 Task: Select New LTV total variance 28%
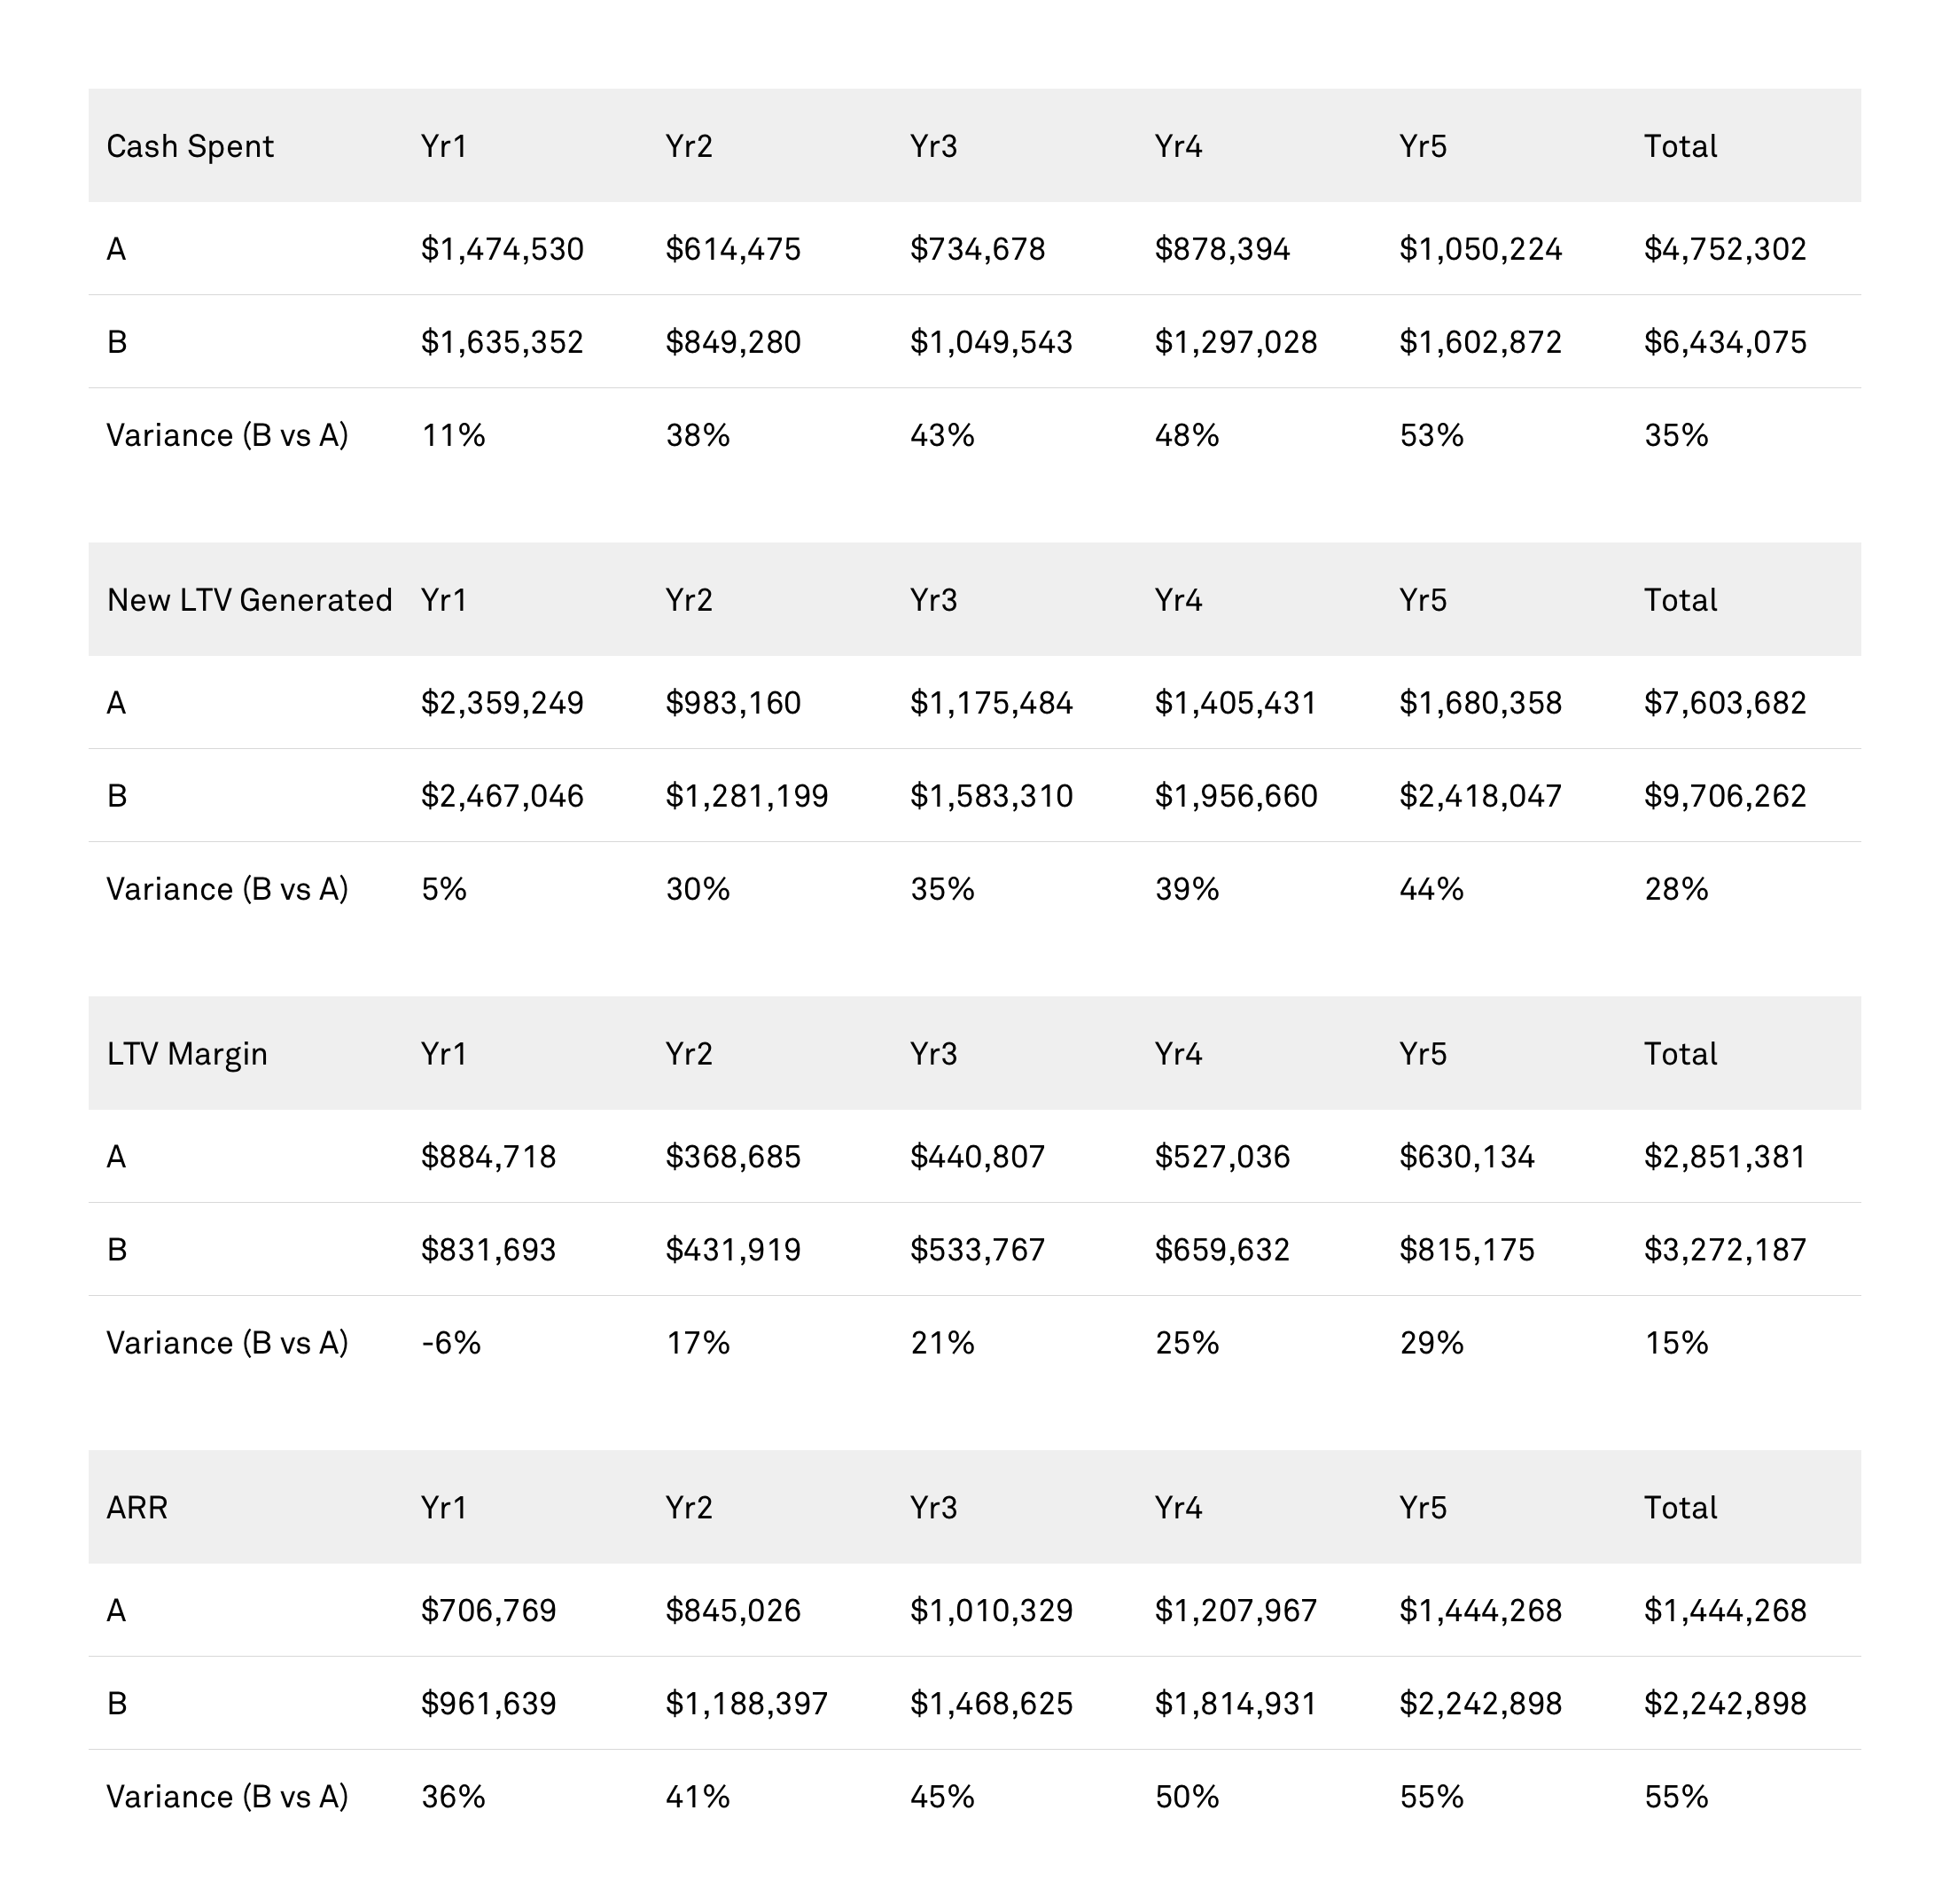tap(1676, 889)
